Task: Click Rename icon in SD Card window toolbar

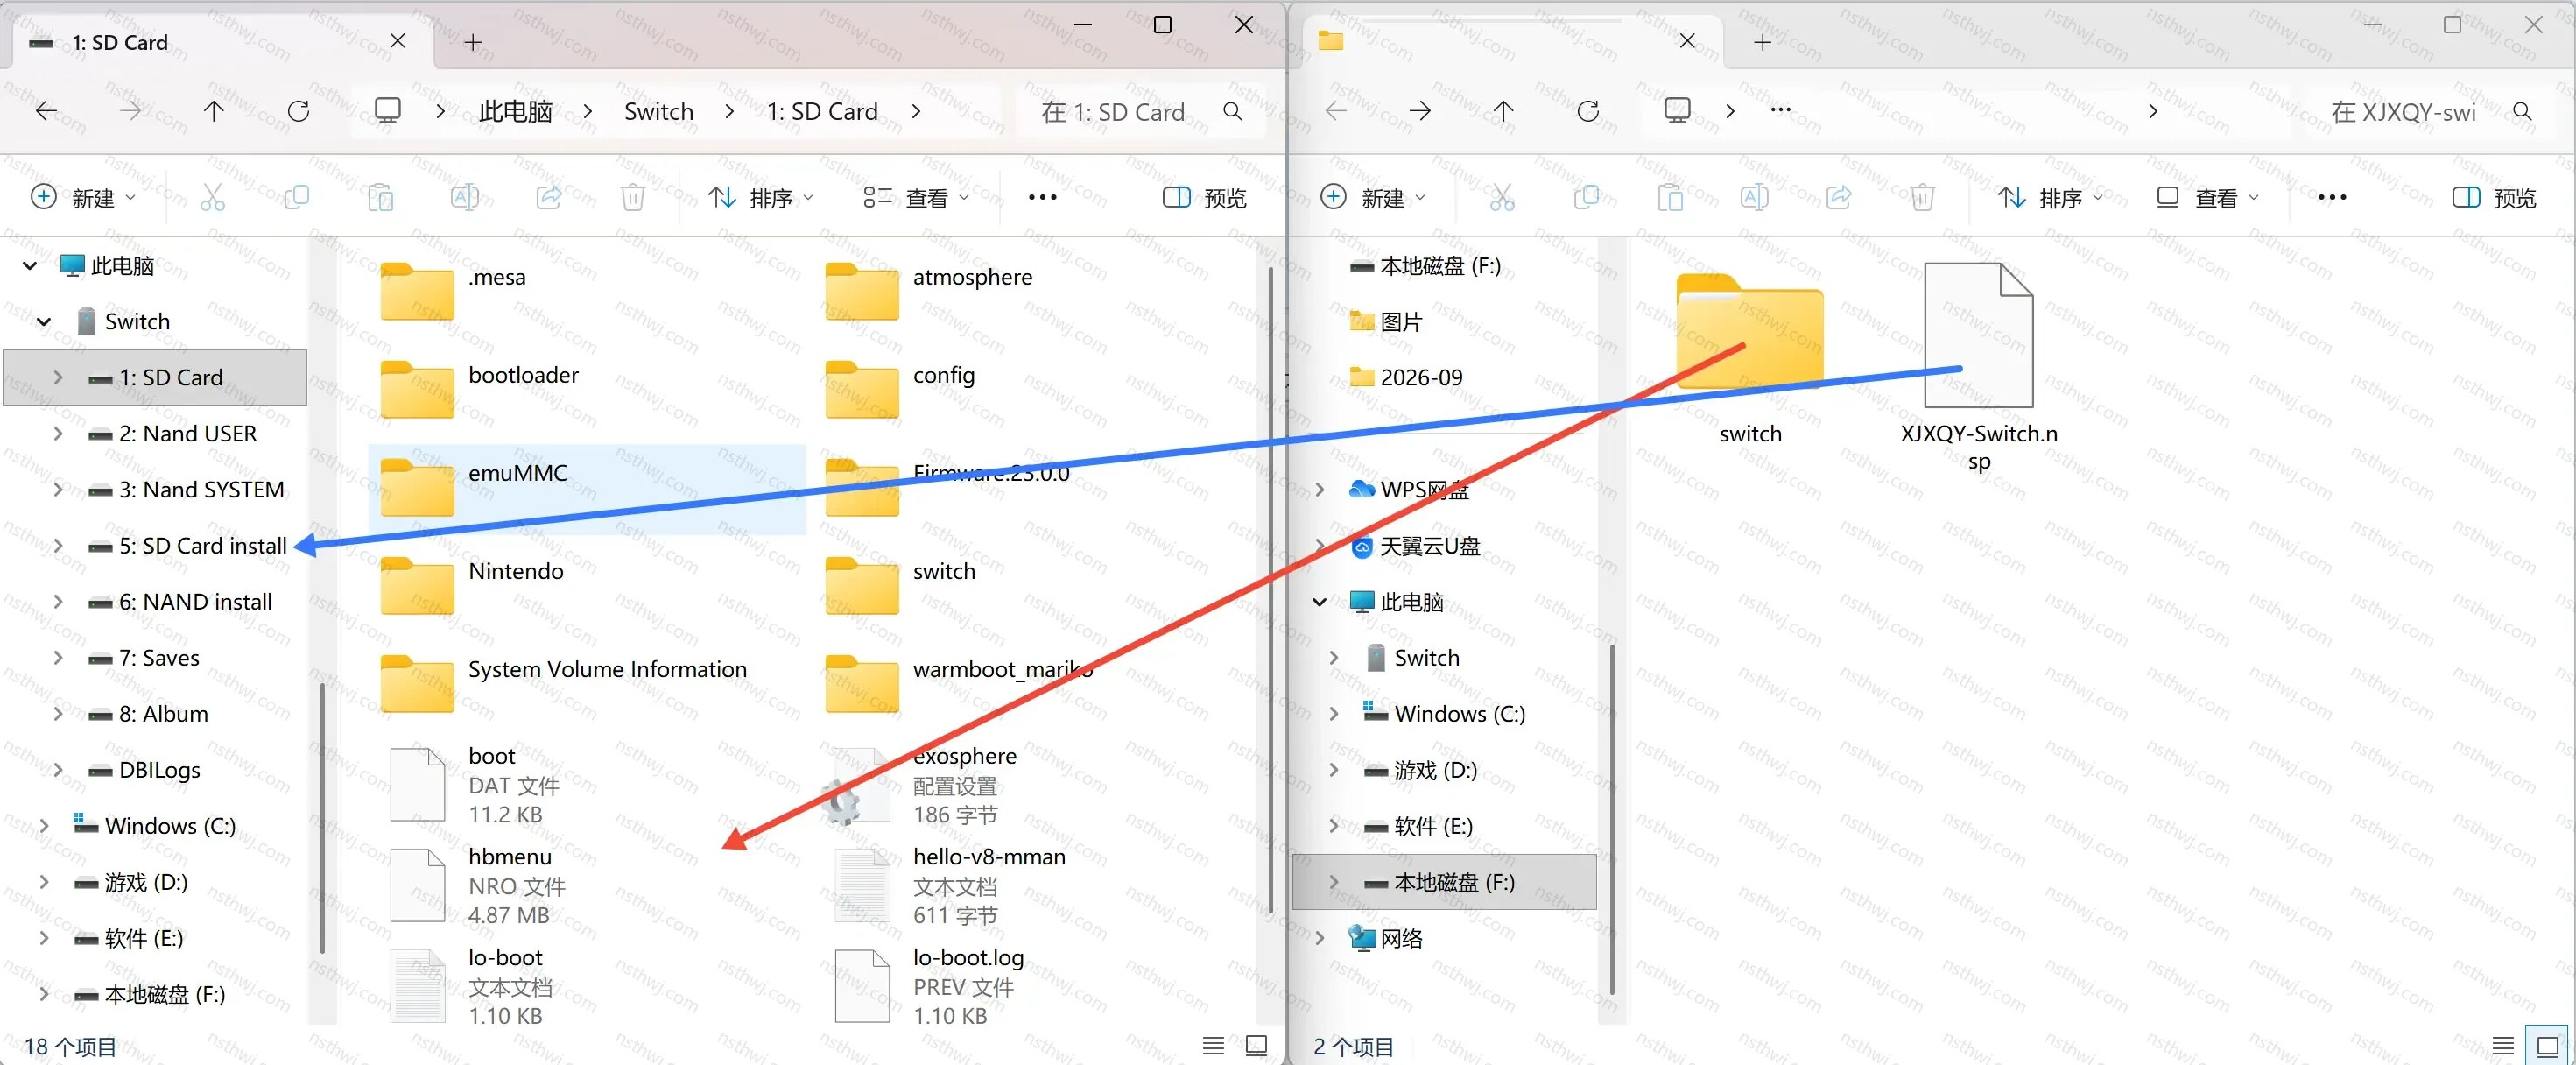Action: tap(465, 197)
